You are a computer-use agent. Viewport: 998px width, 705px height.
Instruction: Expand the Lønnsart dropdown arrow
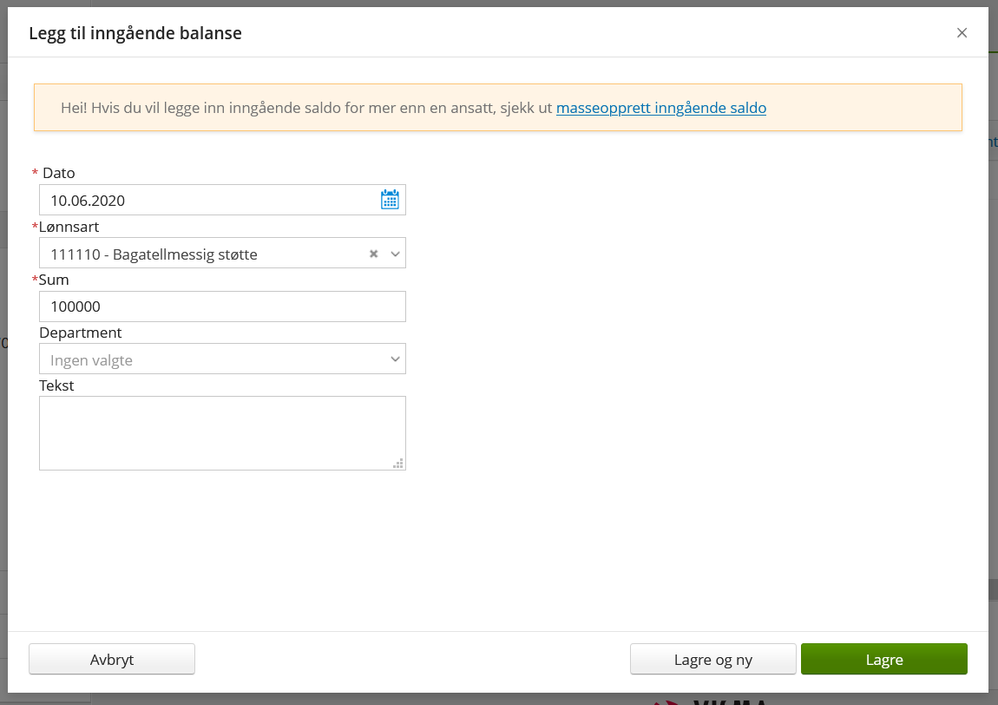tap(395, 254)
